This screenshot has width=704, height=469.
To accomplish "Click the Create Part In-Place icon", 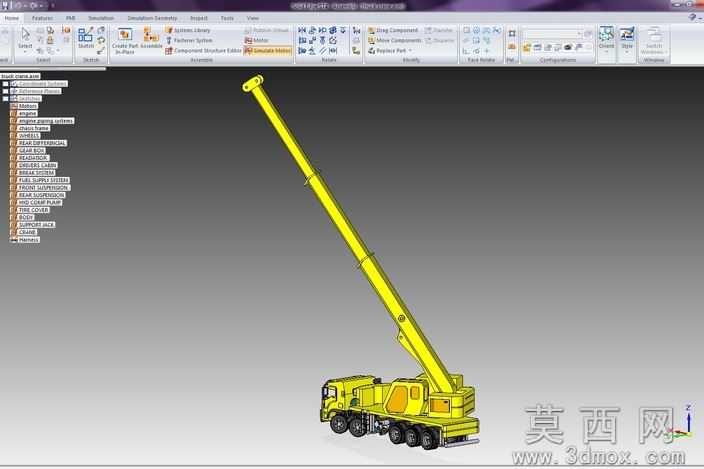I will coord(125,35).
